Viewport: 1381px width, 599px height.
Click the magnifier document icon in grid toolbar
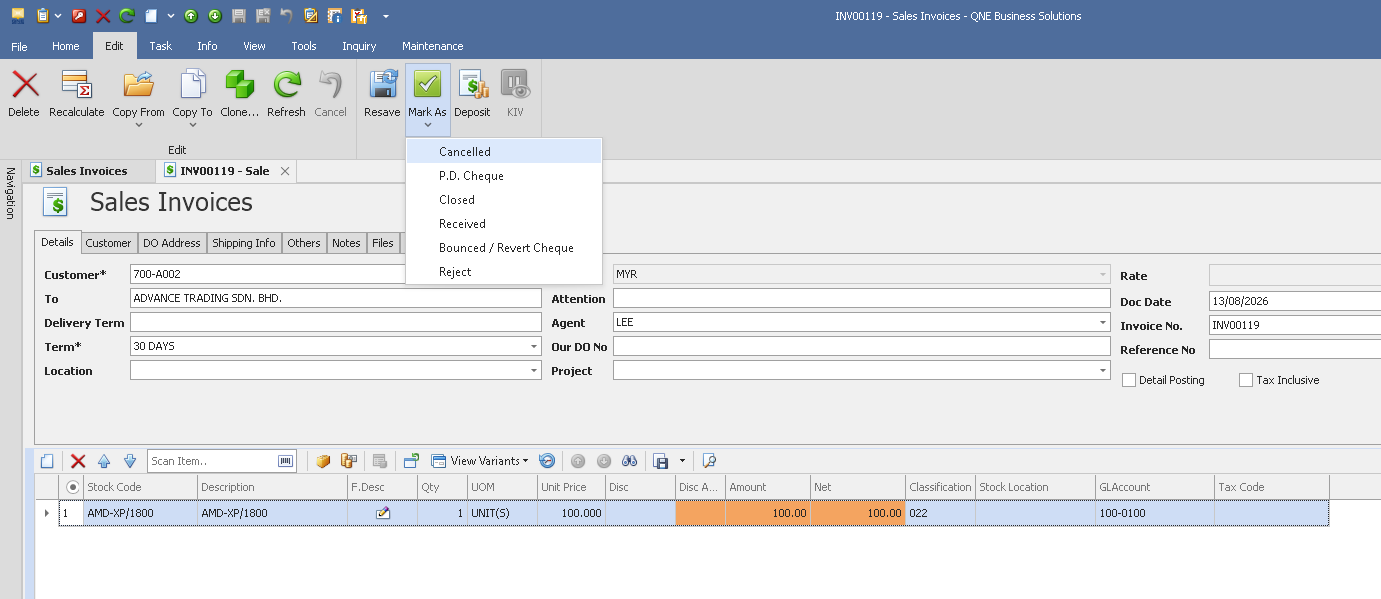click(709, 461)
